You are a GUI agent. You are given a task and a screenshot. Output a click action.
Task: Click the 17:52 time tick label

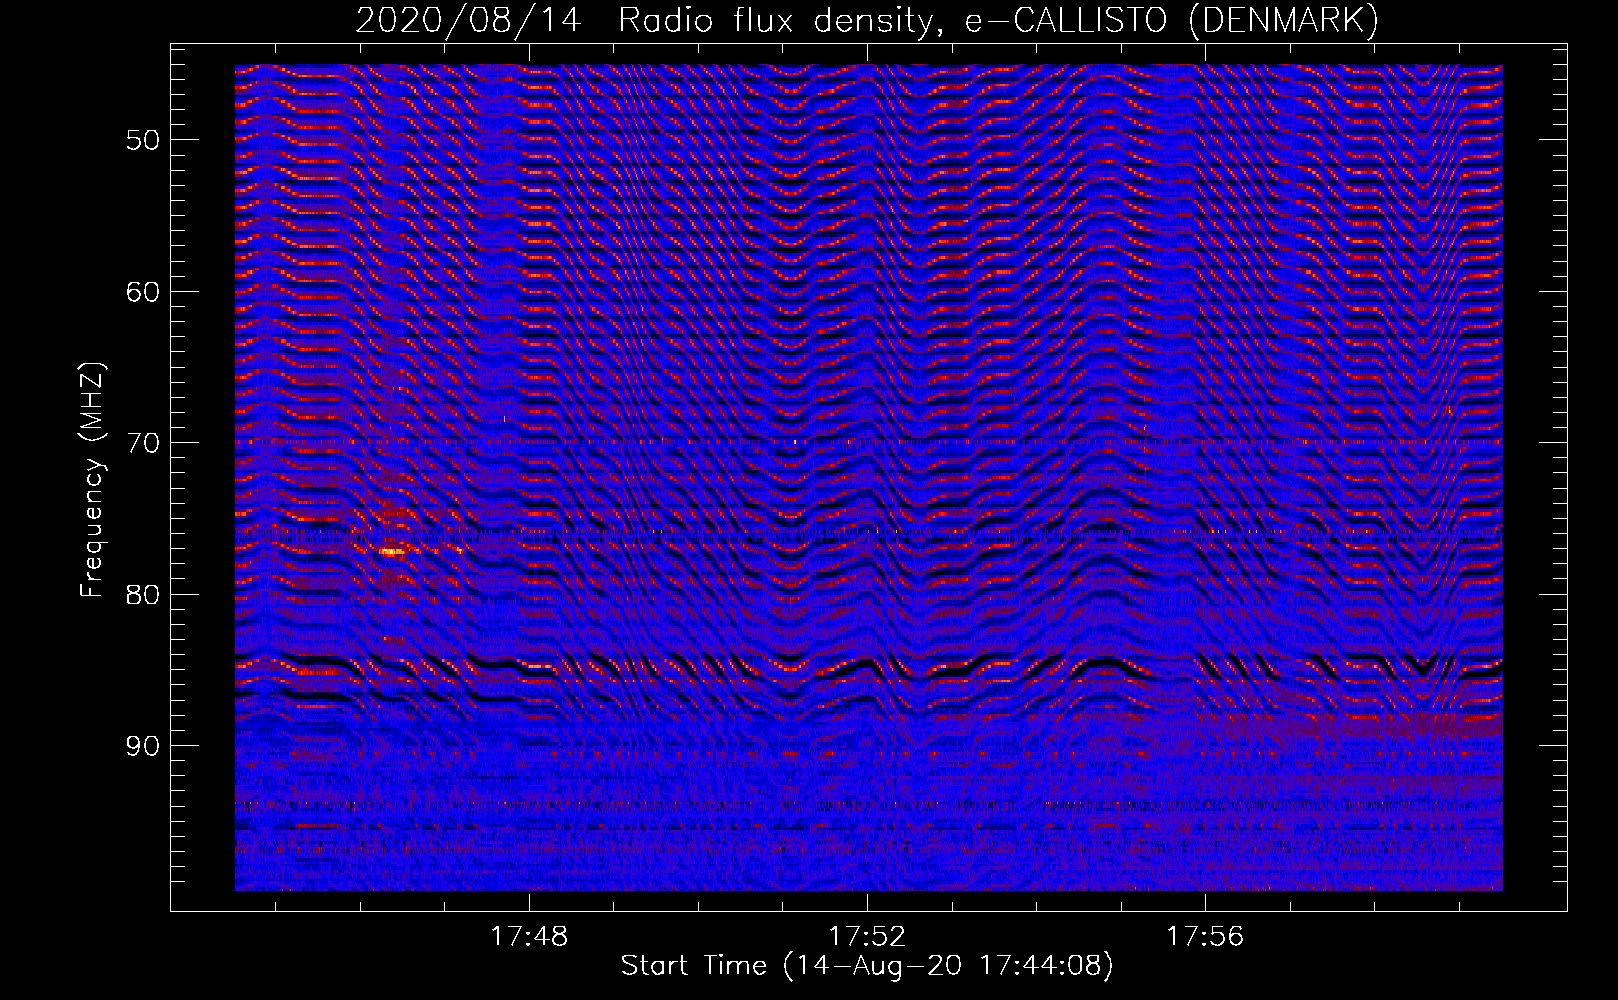pos(867,936)
